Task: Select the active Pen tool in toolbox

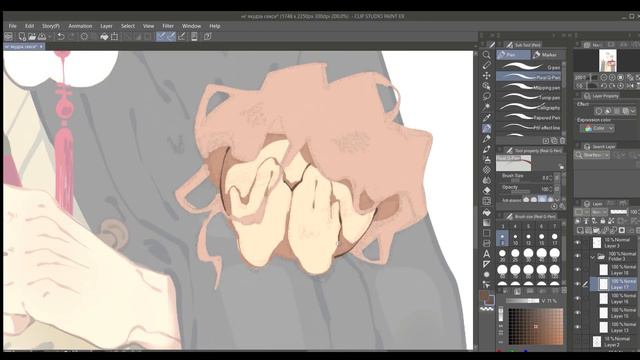Action: point(487,128)
